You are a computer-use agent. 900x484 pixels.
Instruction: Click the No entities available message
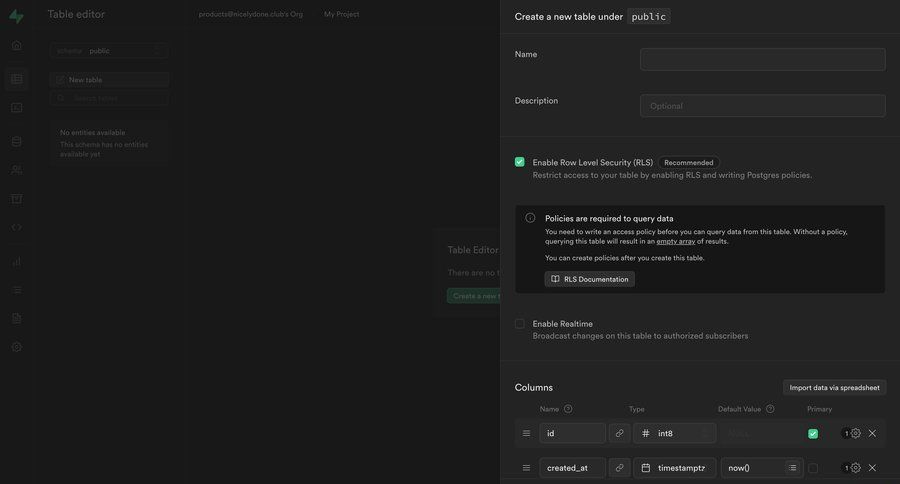(x=92, y=133)
